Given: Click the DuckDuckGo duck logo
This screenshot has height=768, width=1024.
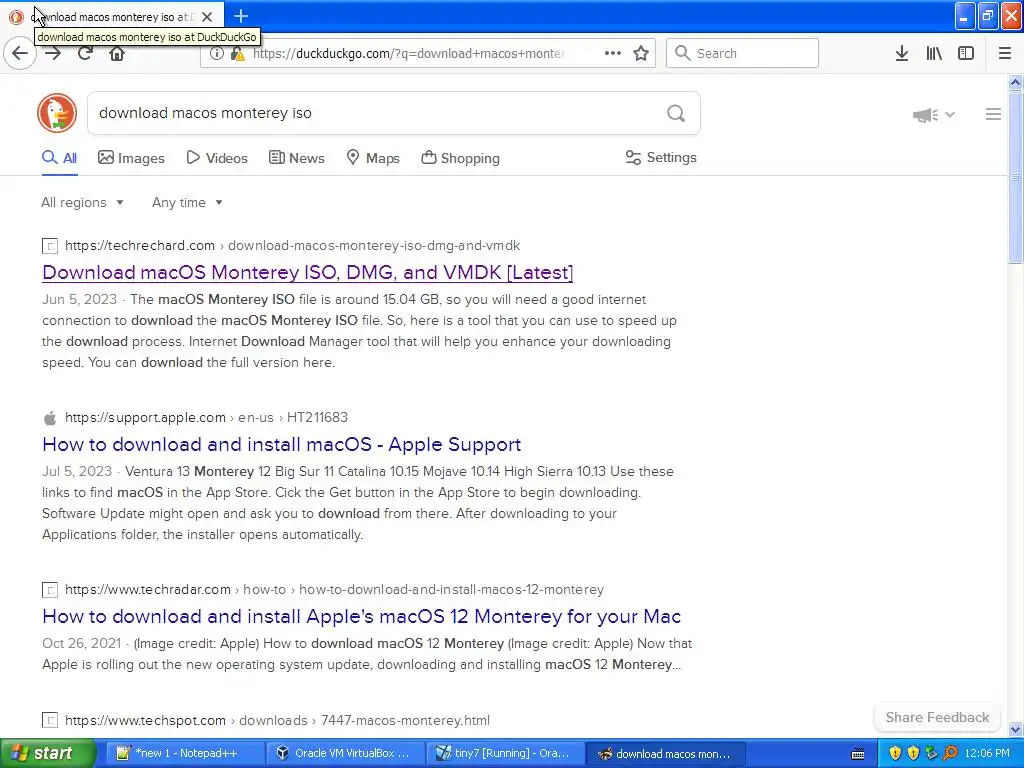Looking at the screenshot, I should tap(57, 113).
